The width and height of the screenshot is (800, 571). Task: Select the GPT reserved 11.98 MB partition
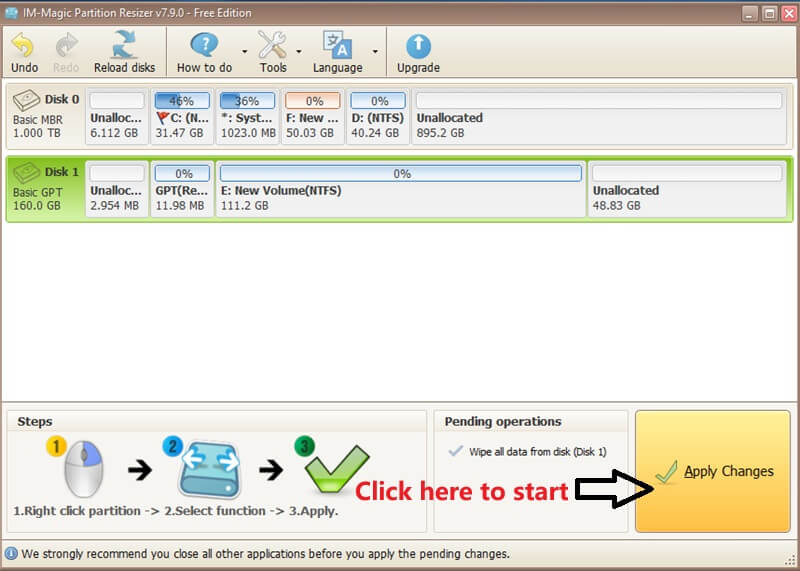point(182,189)
